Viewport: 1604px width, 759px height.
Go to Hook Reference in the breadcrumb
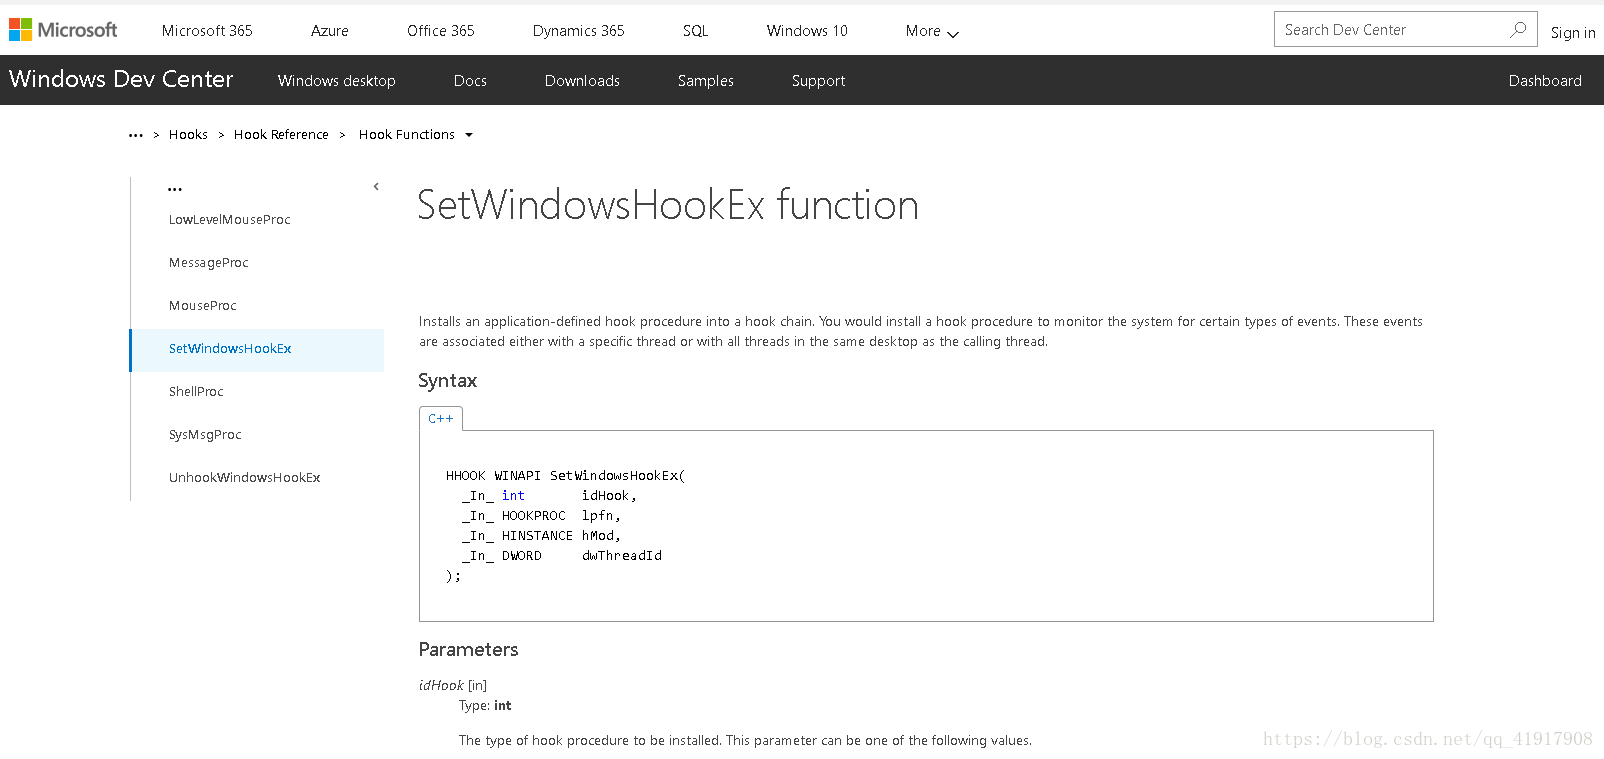pos(281,135)
